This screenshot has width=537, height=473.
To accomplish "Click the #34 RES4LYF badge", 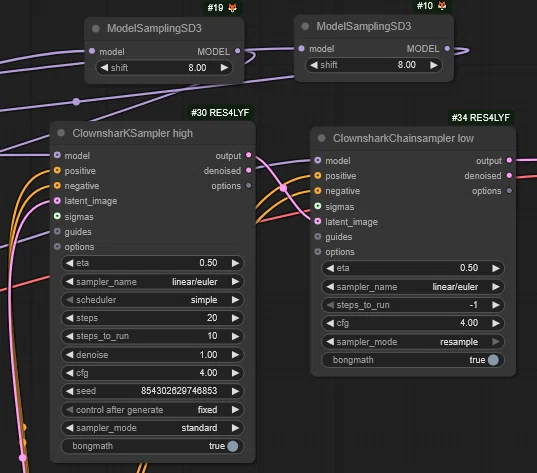I will pos(480,117).
